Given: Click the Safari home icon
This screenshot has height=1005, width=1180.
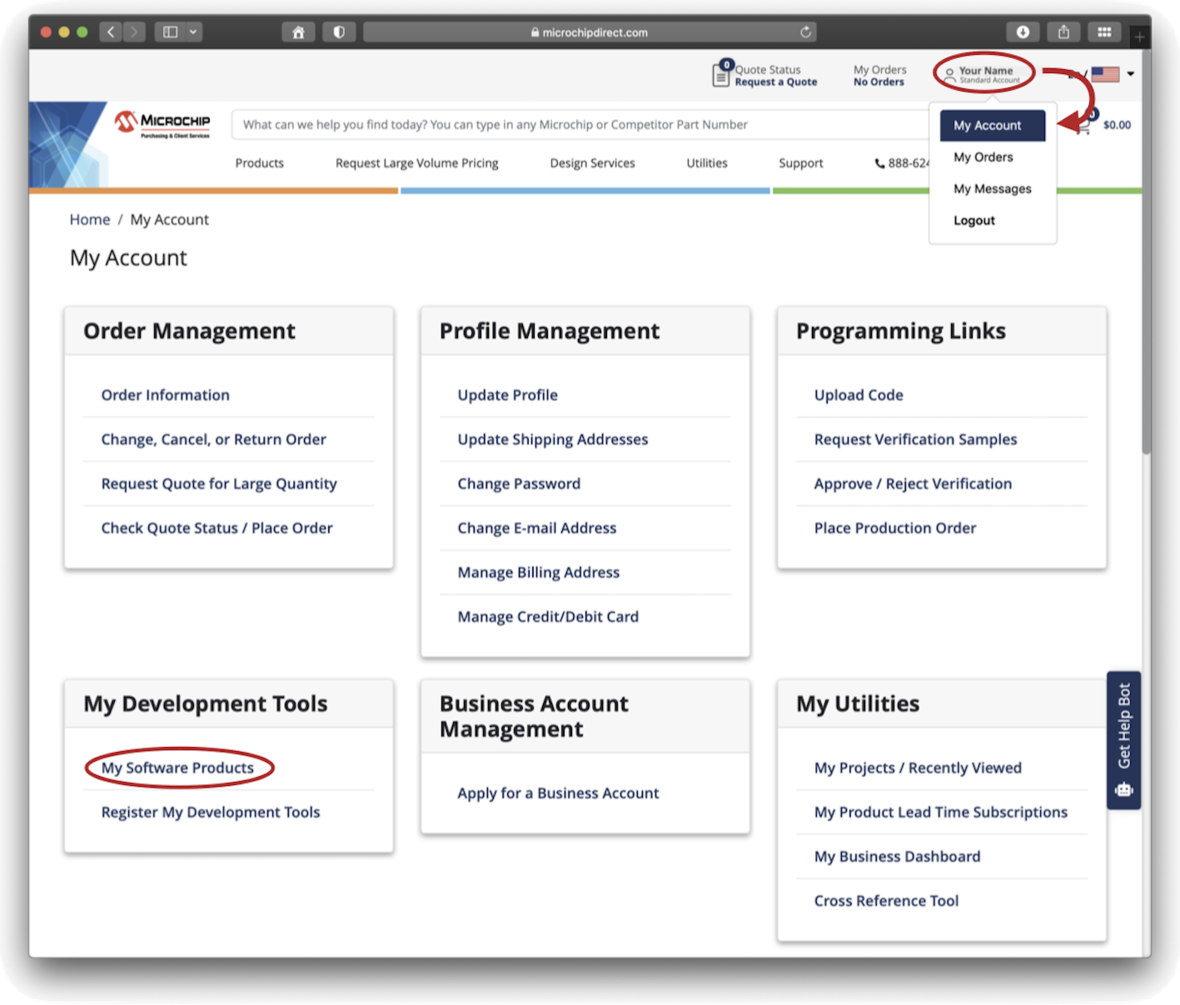Looking at the screenshot, I should pos(298,32).
